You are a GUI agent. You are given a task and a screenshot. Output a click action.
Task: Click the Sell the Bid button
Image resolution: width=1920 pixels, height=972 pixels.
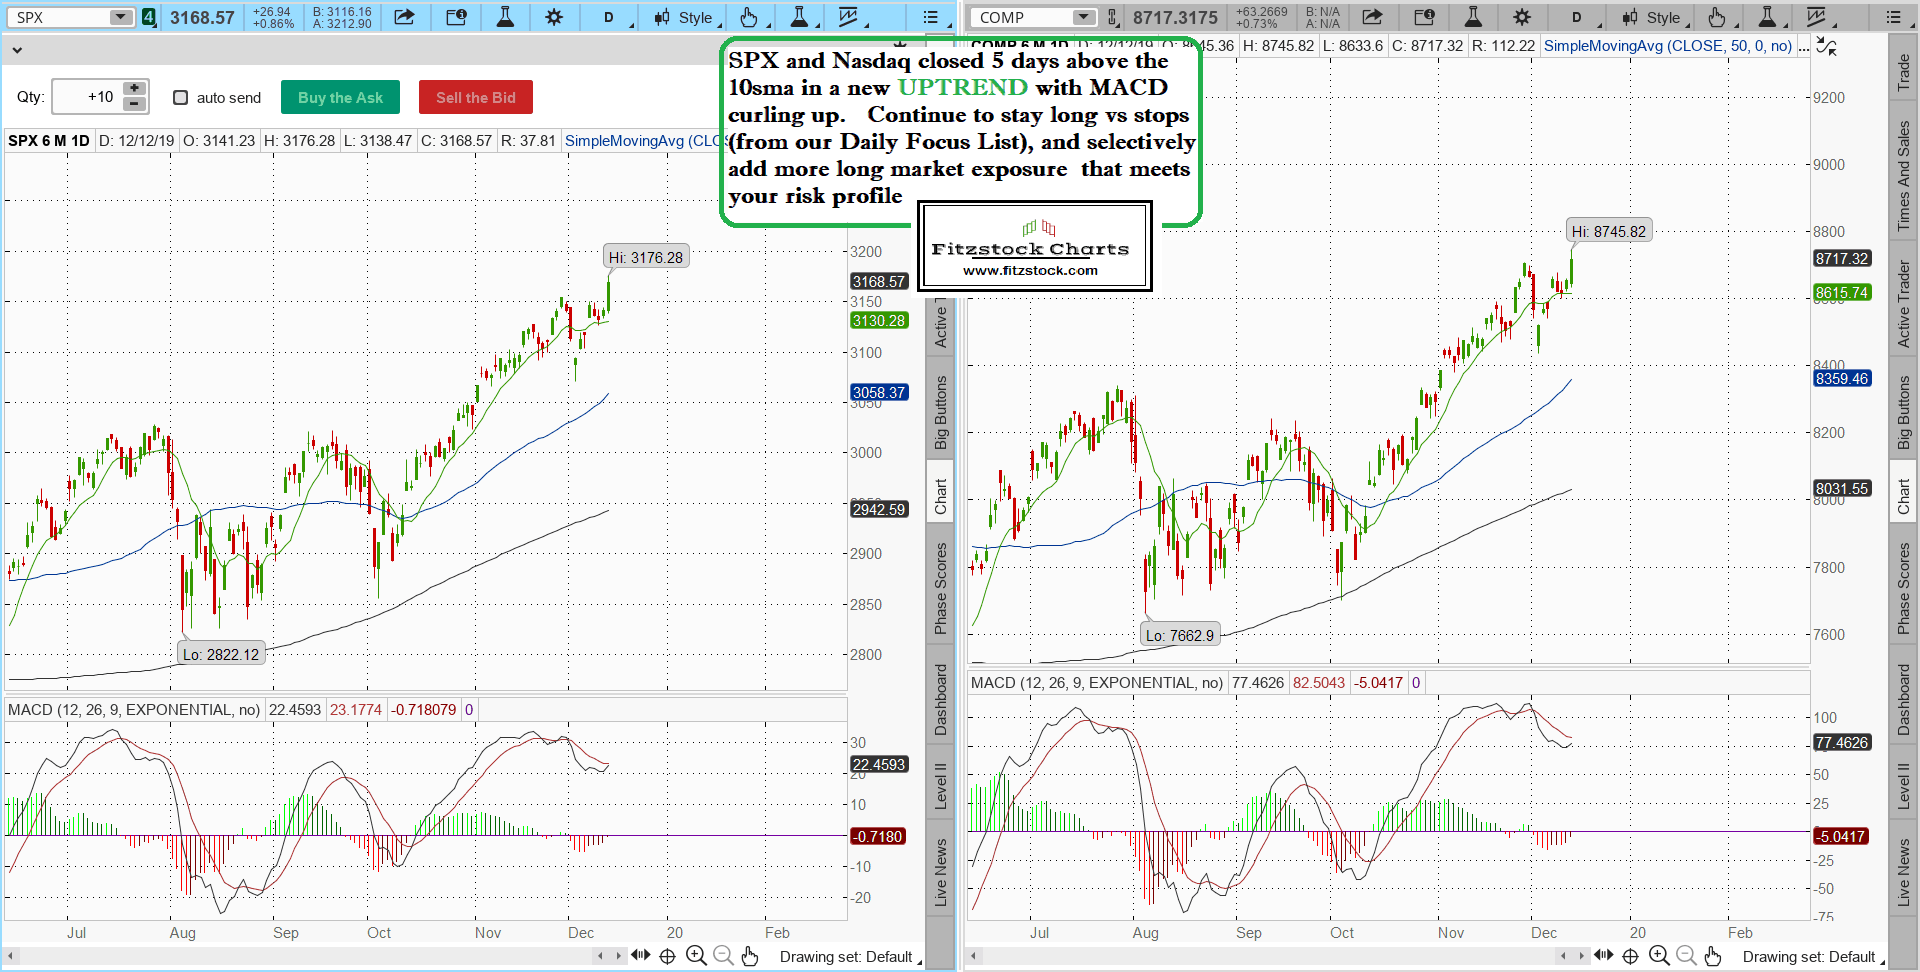point(475,97)
